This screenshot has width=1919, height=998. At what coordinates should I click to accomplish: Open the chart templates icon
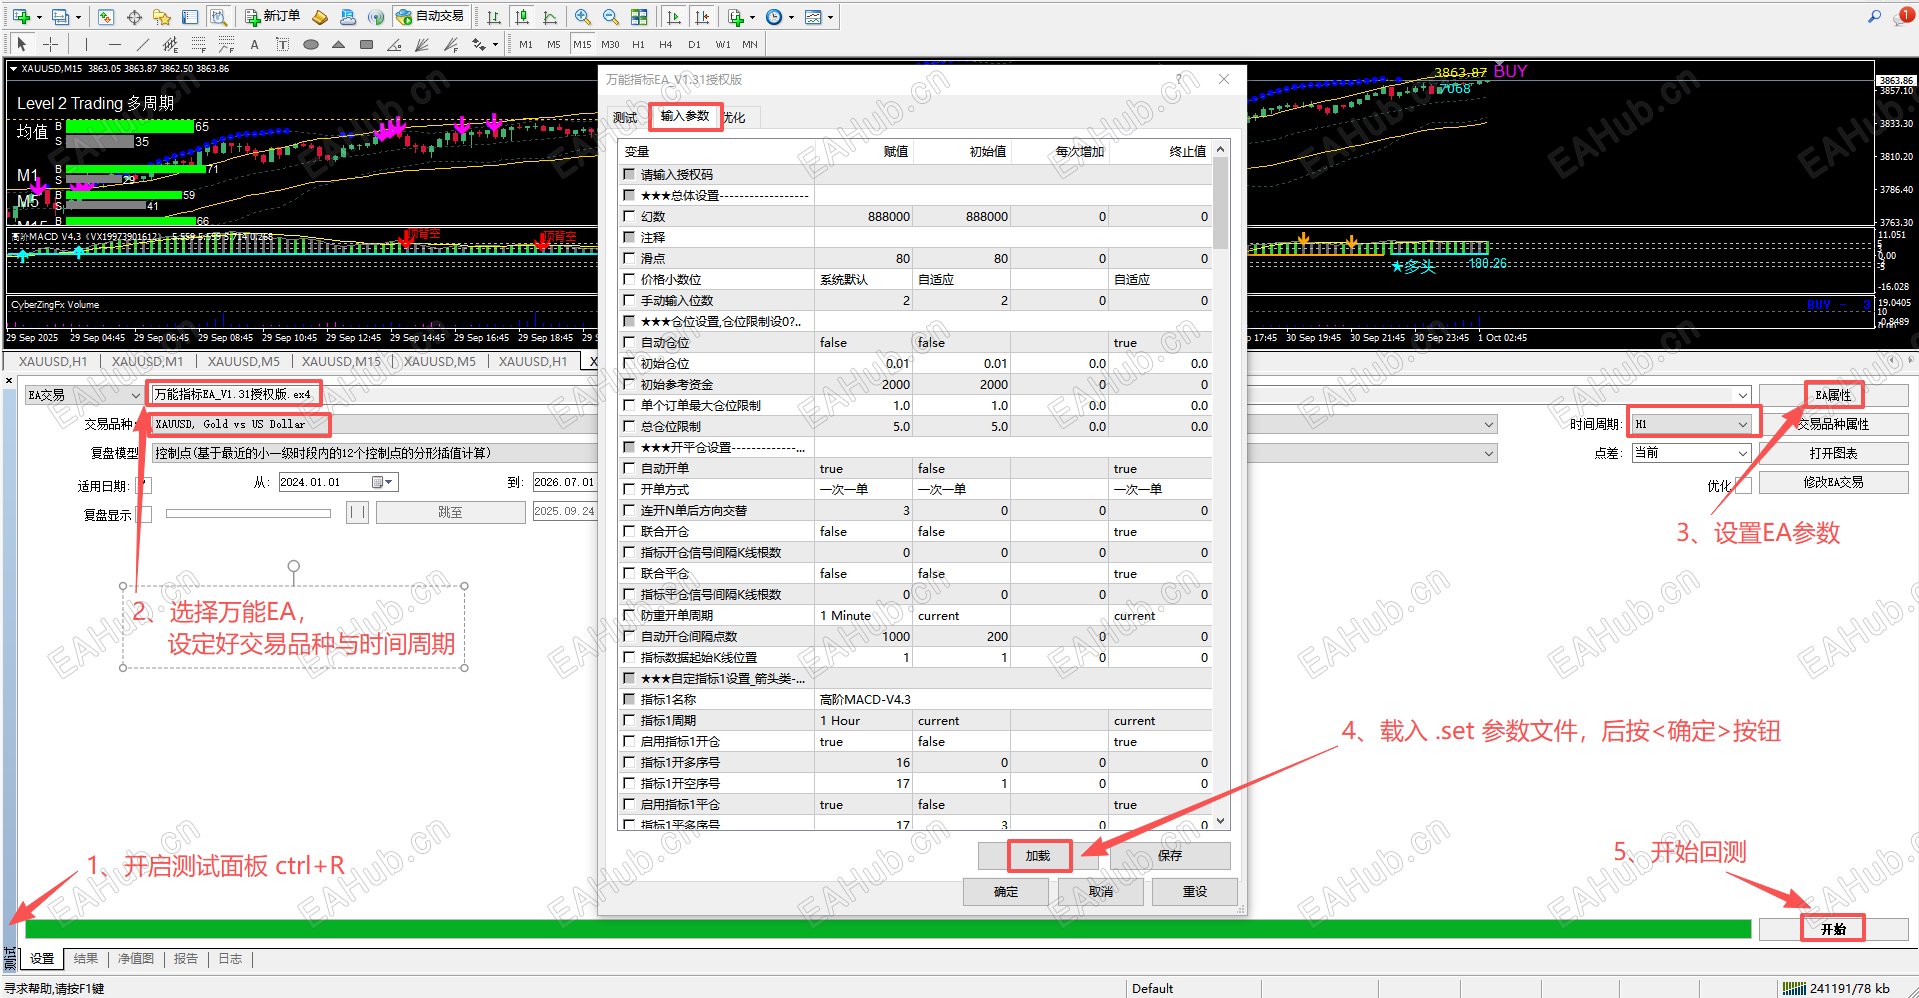pyautogui.click(x=813, y=17)
